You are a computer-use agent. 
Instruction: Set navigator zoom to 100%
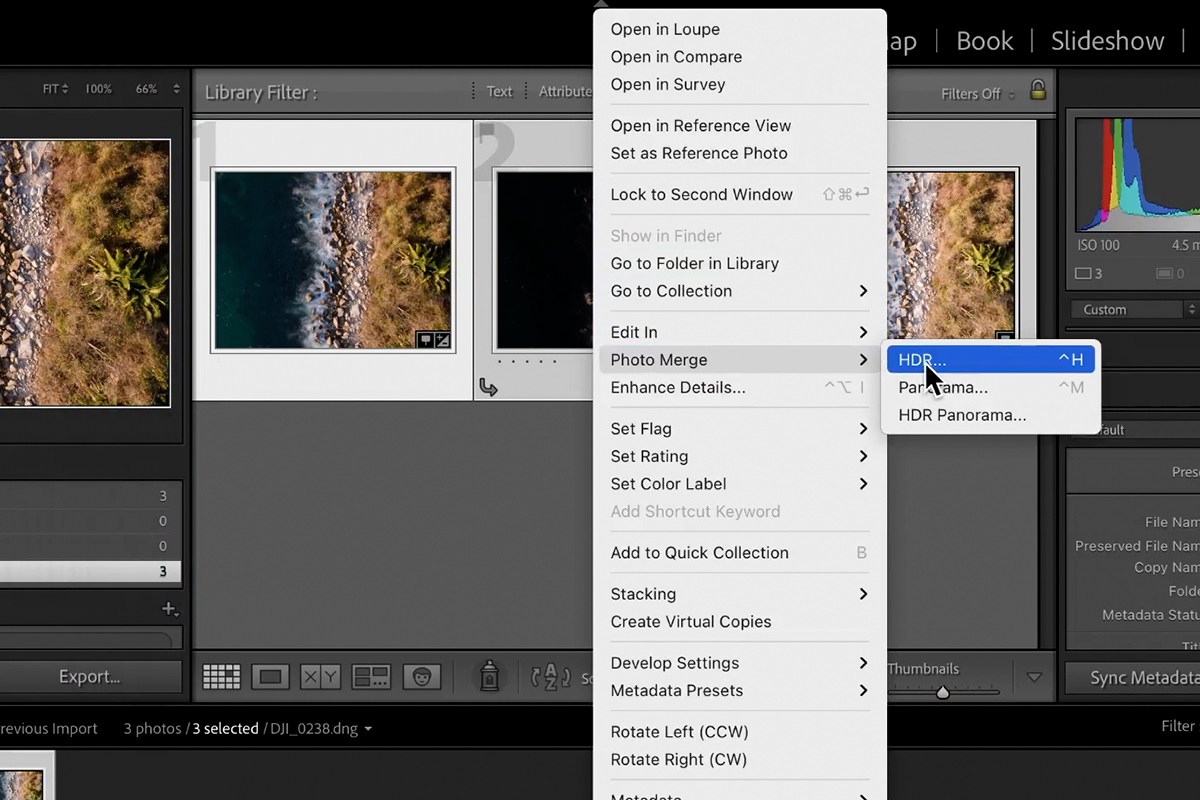pyautogui.click(x=98, y=89)
